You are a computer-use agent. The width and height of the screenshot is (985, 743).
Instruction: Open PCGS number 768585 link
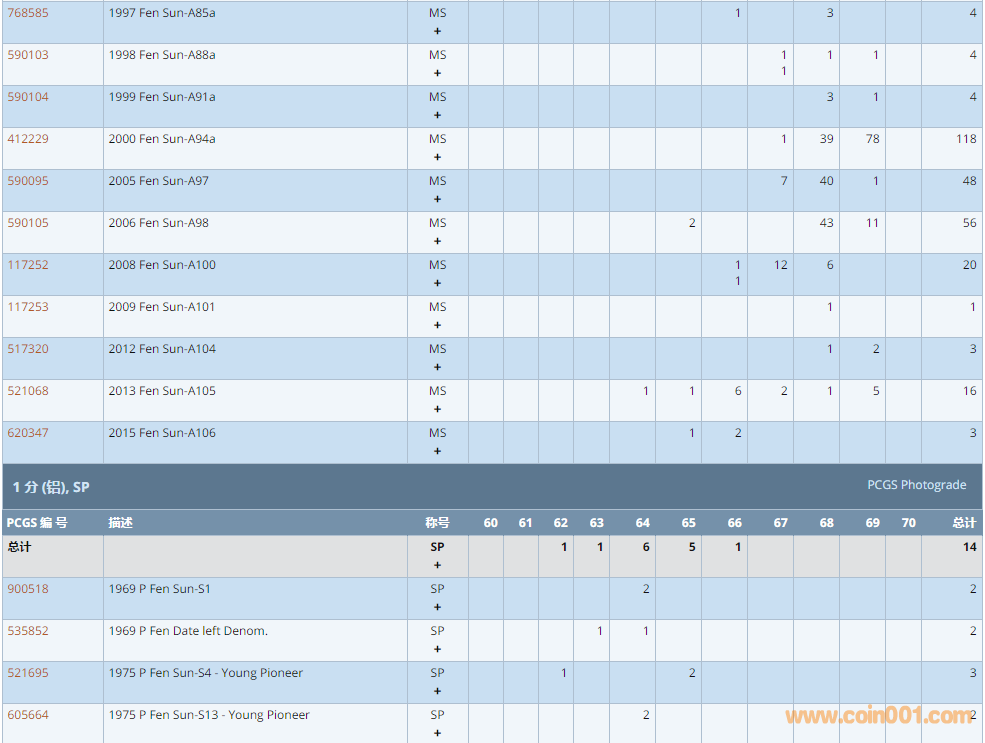27,13
